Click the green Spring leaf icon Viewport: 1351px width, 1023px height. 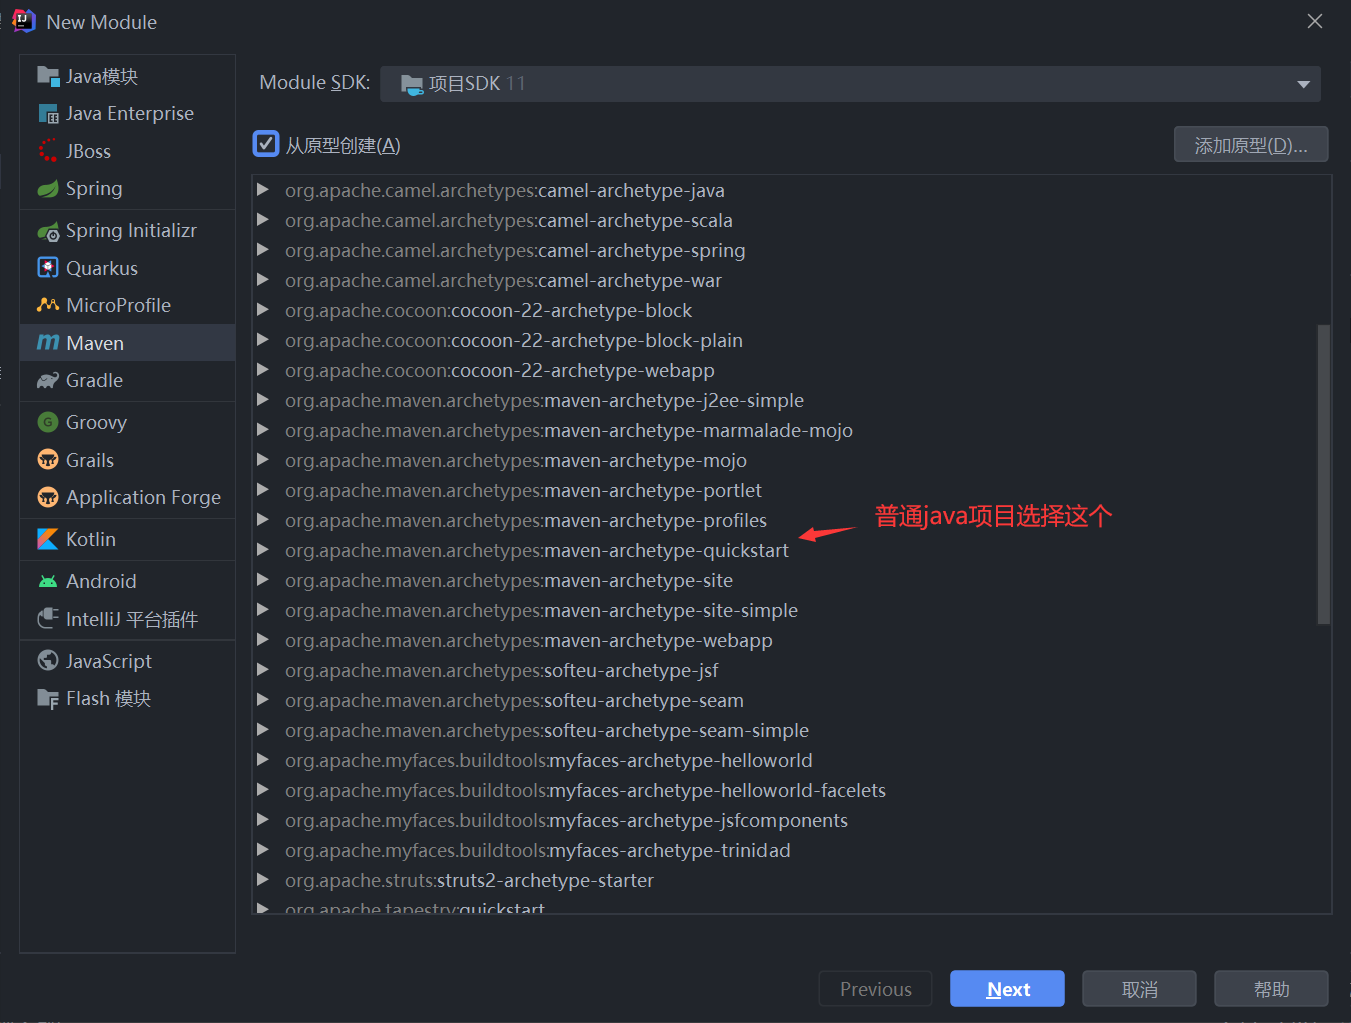48,188
